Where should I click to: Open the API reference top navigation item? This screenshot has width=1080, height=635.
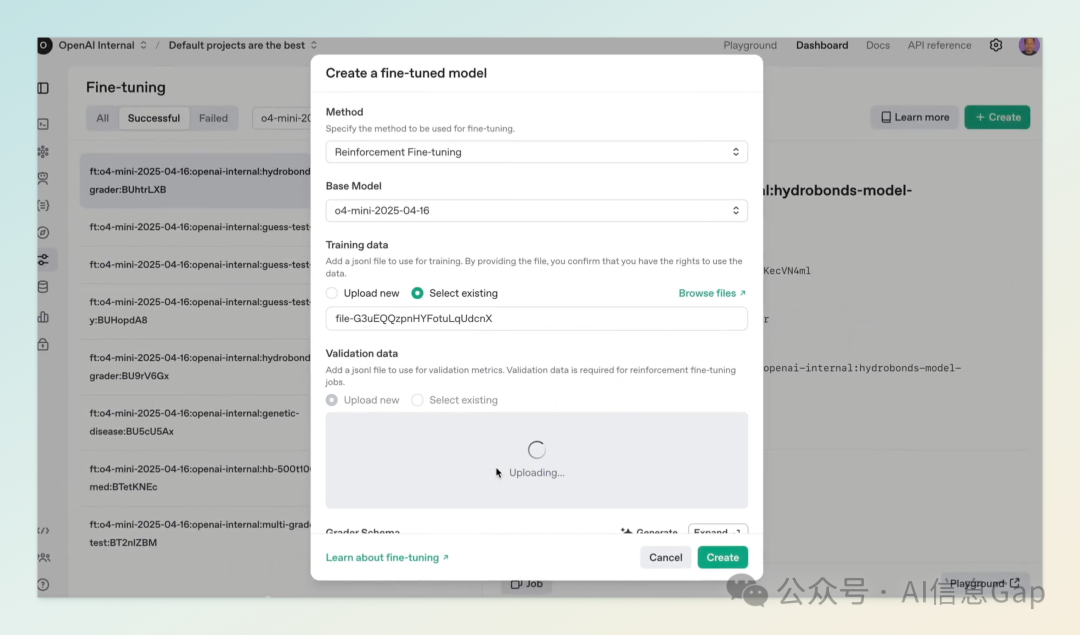point(939,45)
